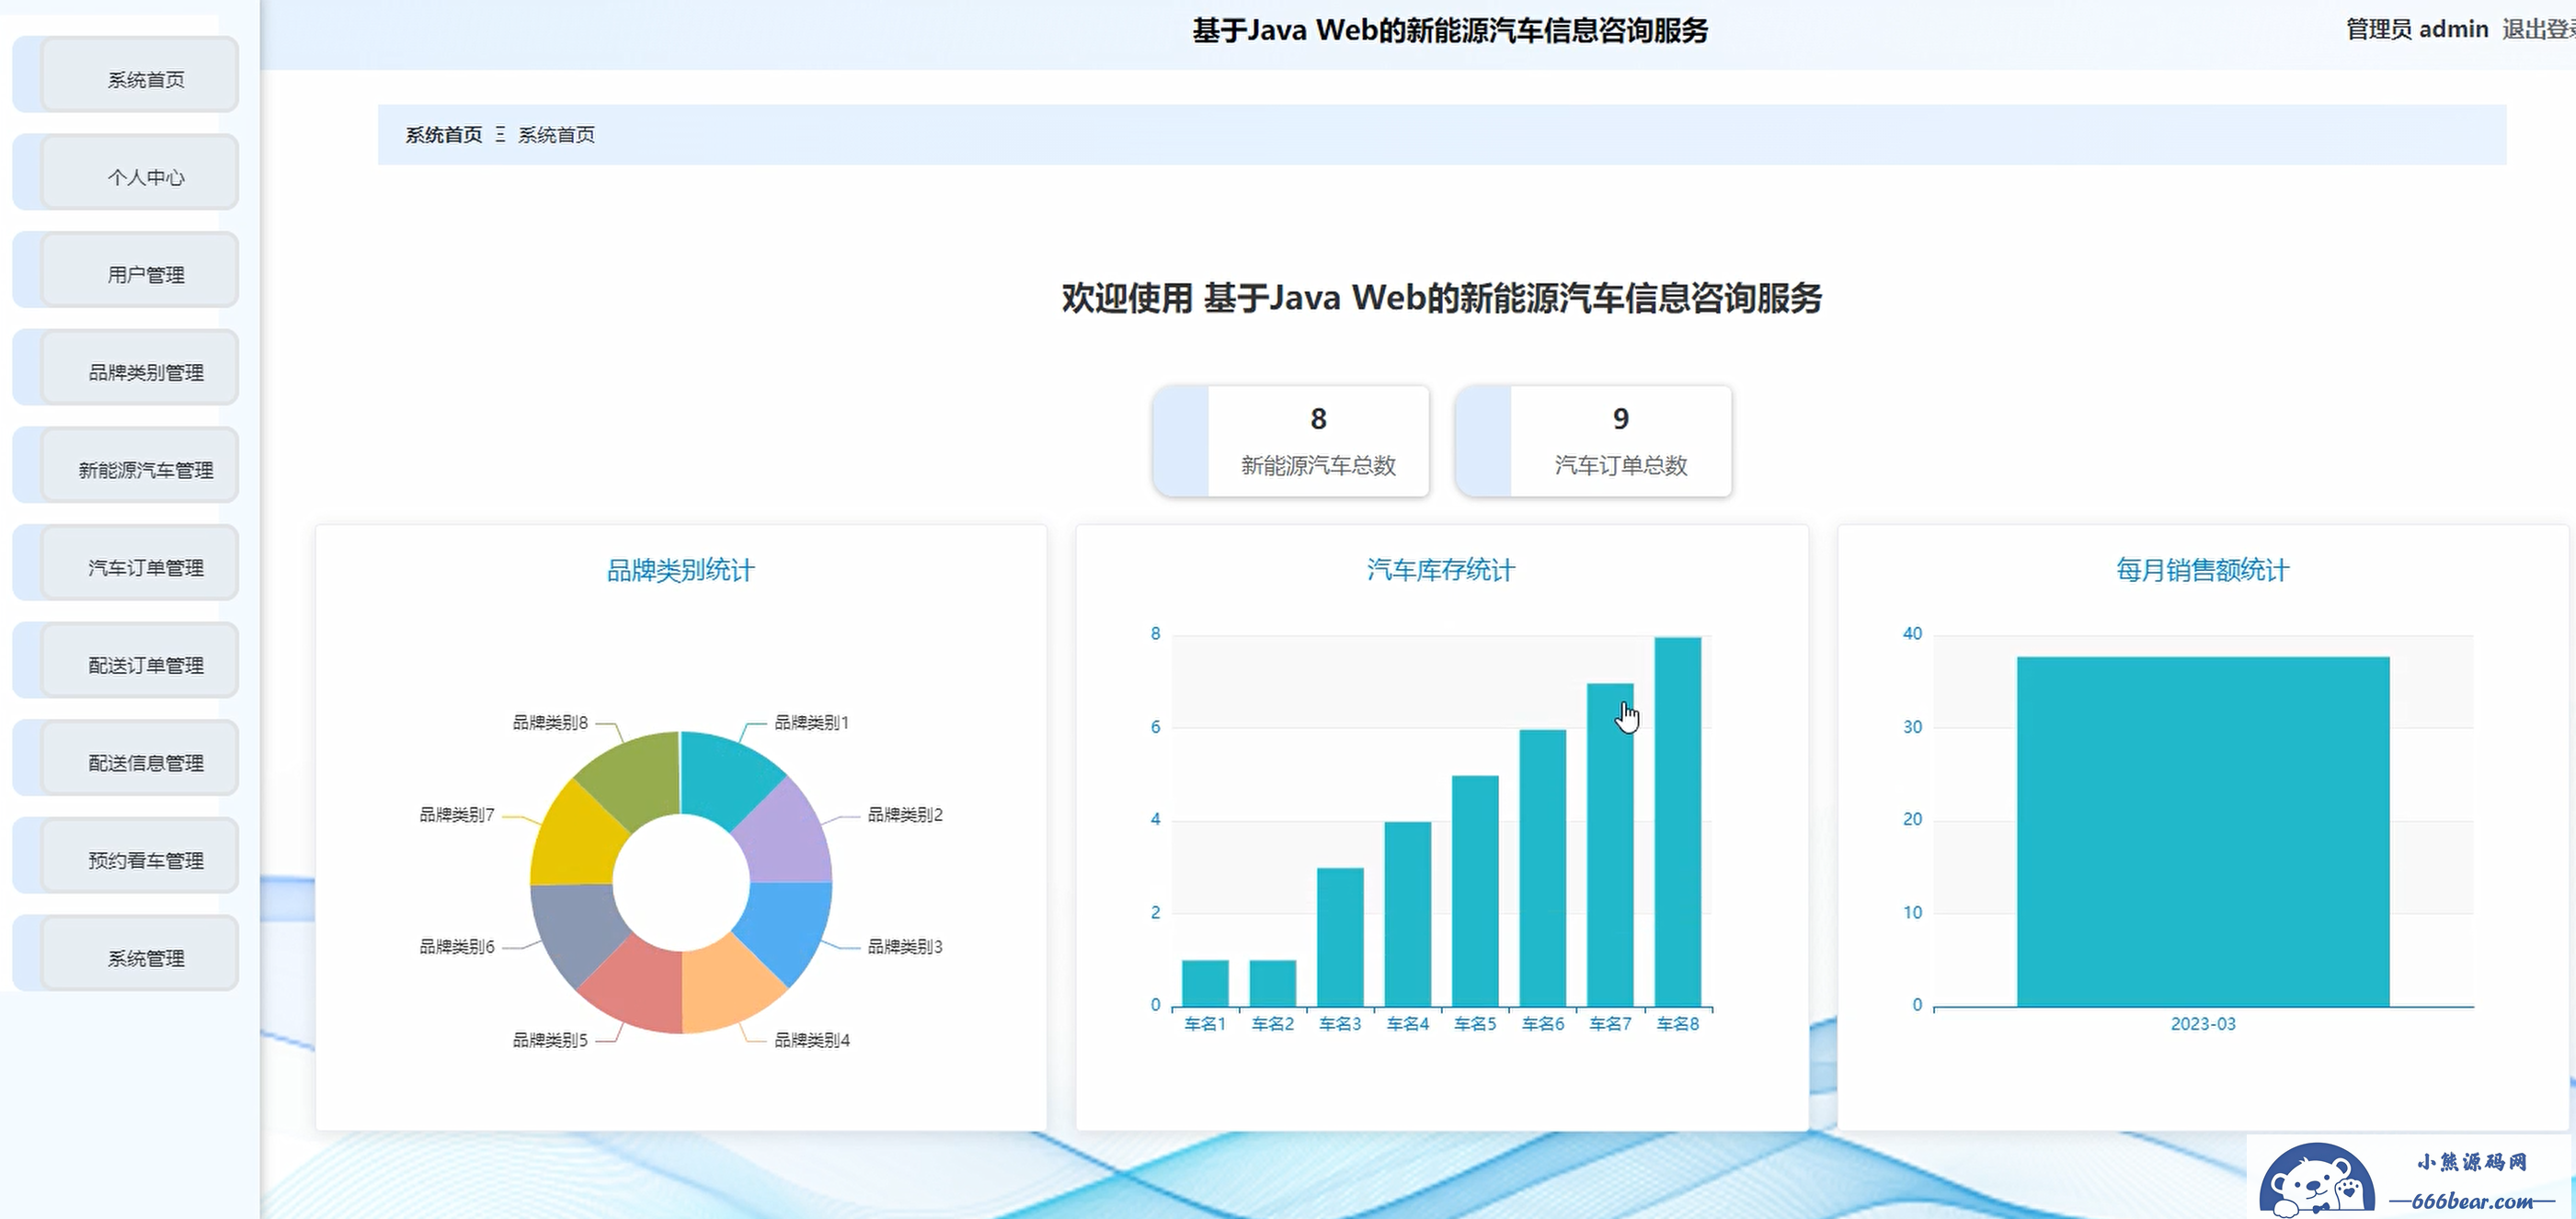The width and height of the screenshot is (2576, 1219).
Task: Click the 车名8 bar in inventory chart
Action: pyautogui.click(x=1677, y=822)
